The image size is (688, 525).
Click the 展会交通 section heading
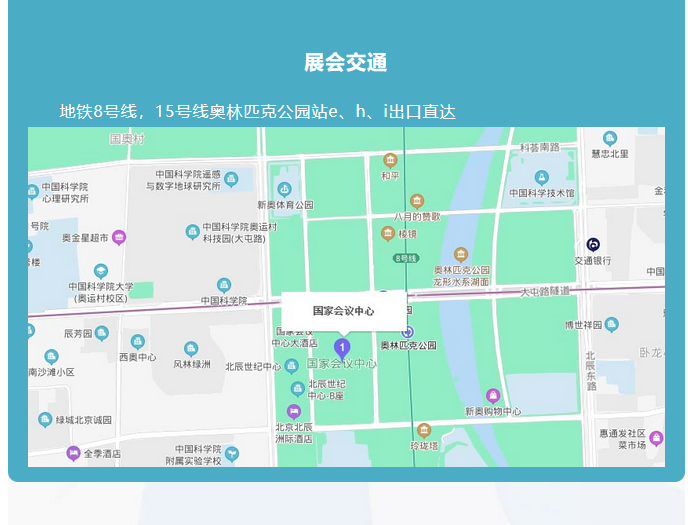click(x=345, y=63)
